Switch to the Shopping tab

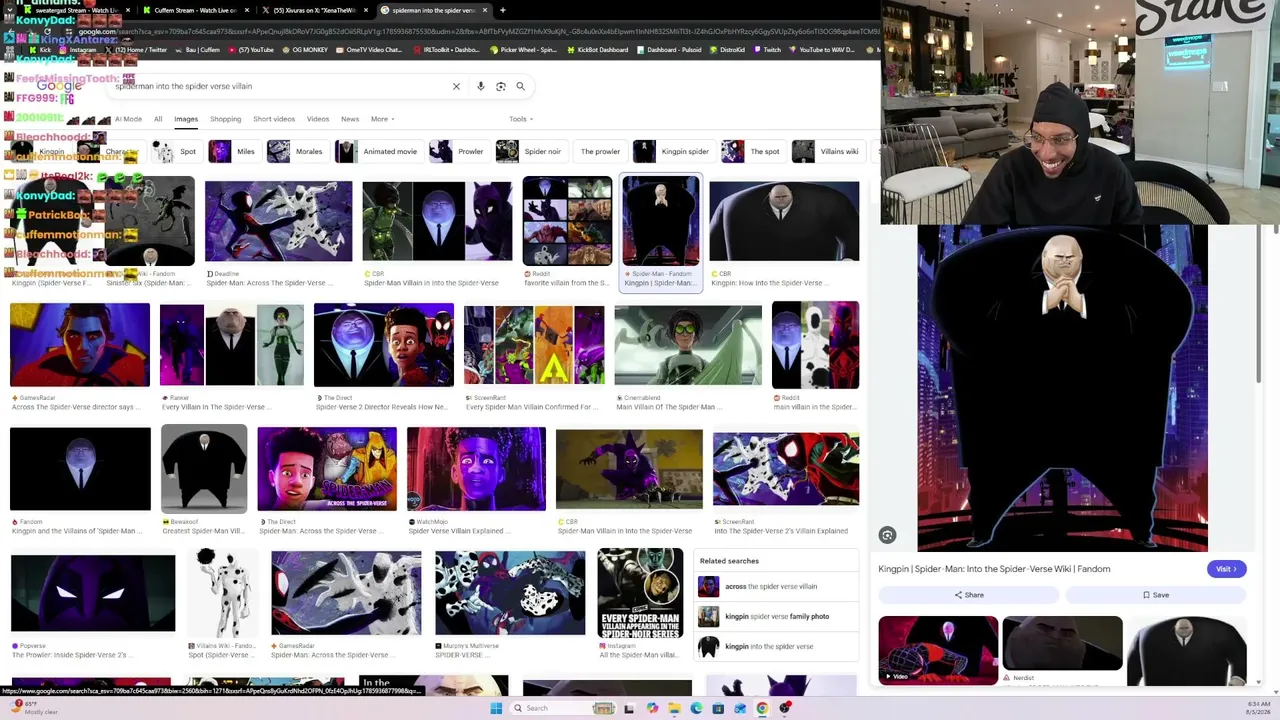click(225, 119)
